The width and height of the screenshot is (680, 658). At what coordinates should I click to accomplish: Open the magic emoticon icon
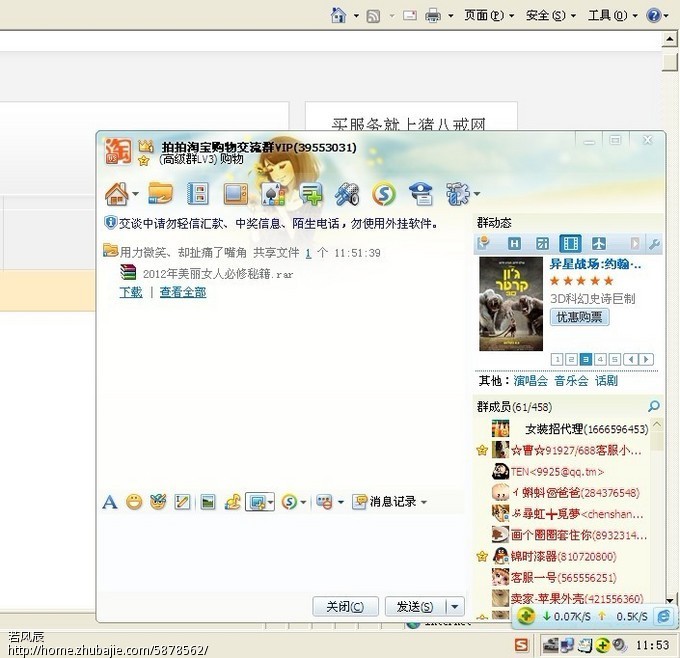pyautogui.click(x=158, y=502)
